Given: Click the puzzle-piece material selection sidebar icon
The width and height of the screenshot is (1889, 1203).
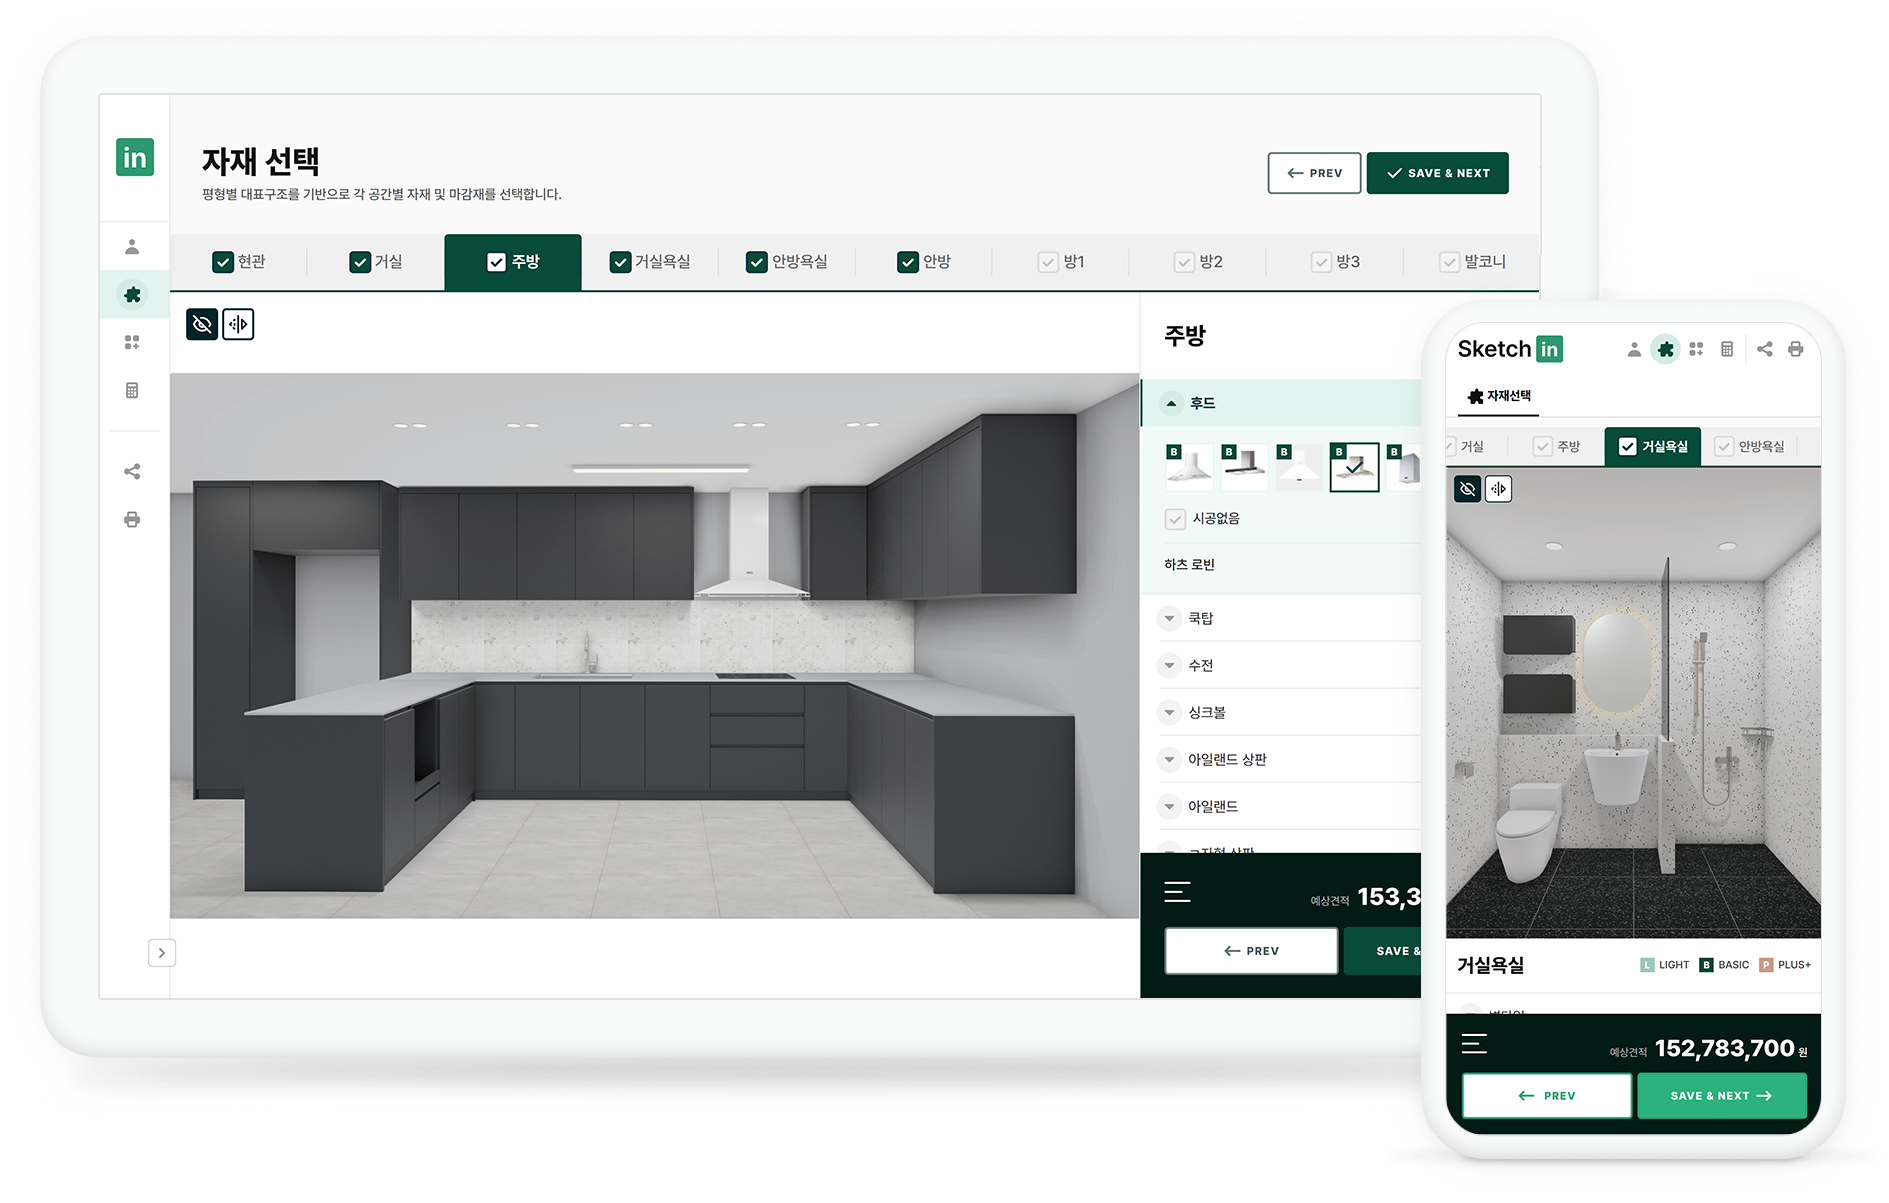Looking at the screenshot, I should (132, 295).
